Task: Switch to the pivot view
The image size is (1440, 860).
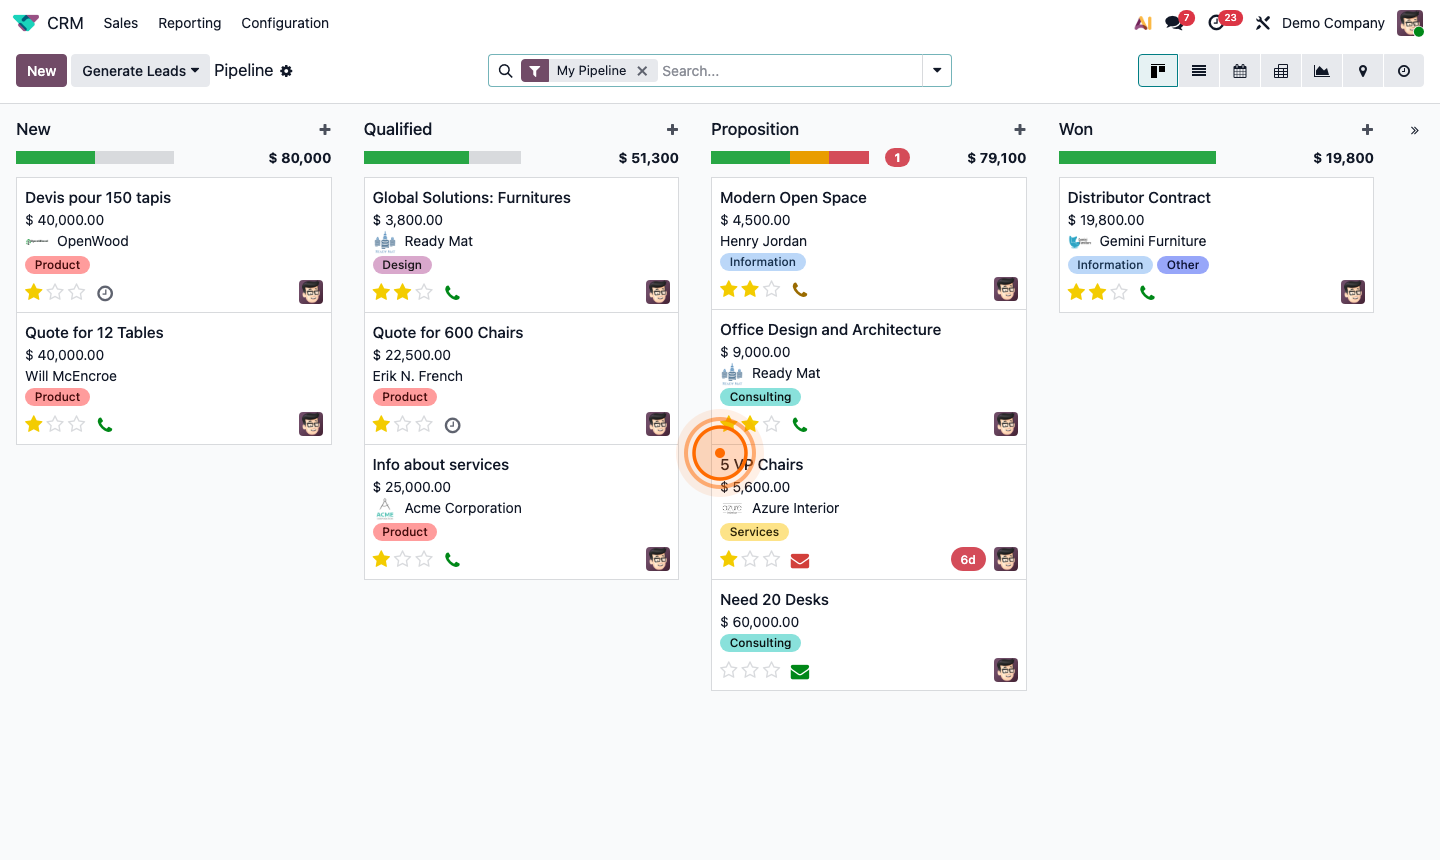Action: pyautogui.click(x=1280, y=71)
